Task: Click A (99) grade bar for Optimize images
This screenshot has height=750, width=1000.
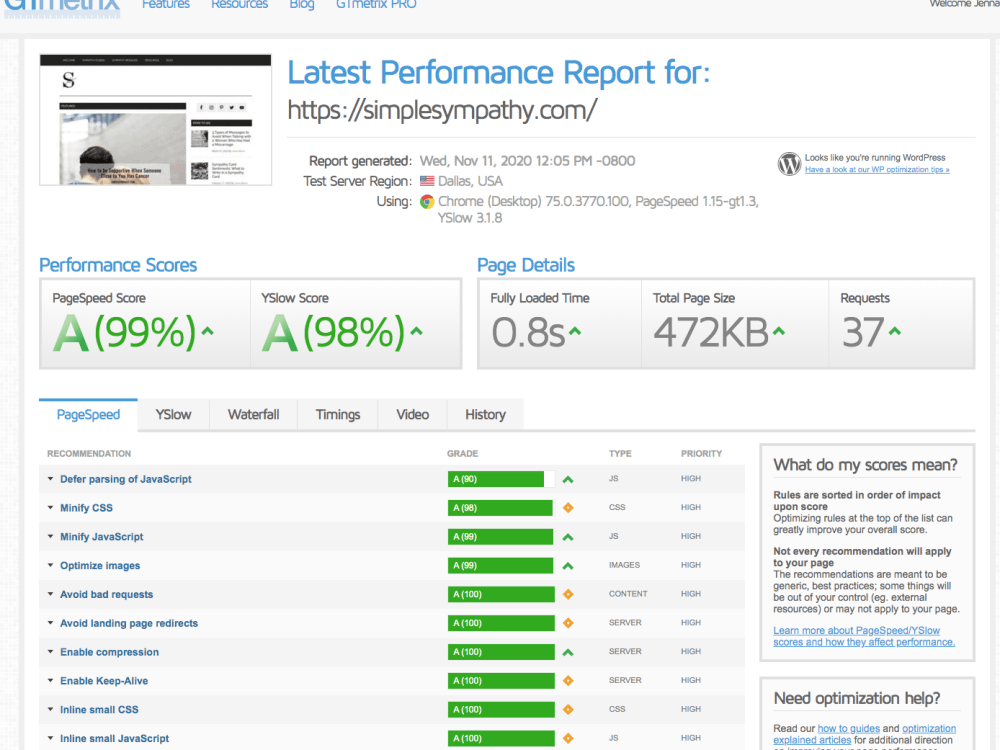Action: pyautogui.click(x=501, y=565)
